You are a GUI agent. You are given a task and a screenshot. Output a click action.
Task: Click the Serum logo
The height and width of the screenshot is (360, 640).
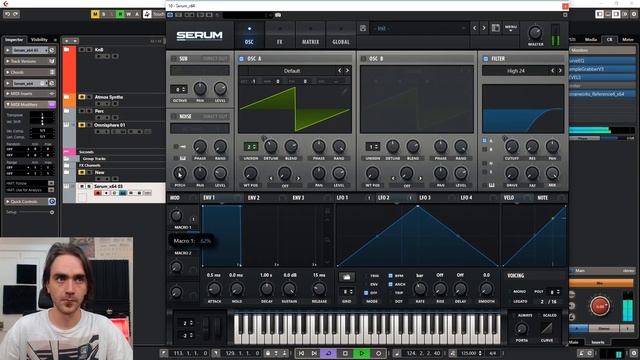(x=199, y=36)
